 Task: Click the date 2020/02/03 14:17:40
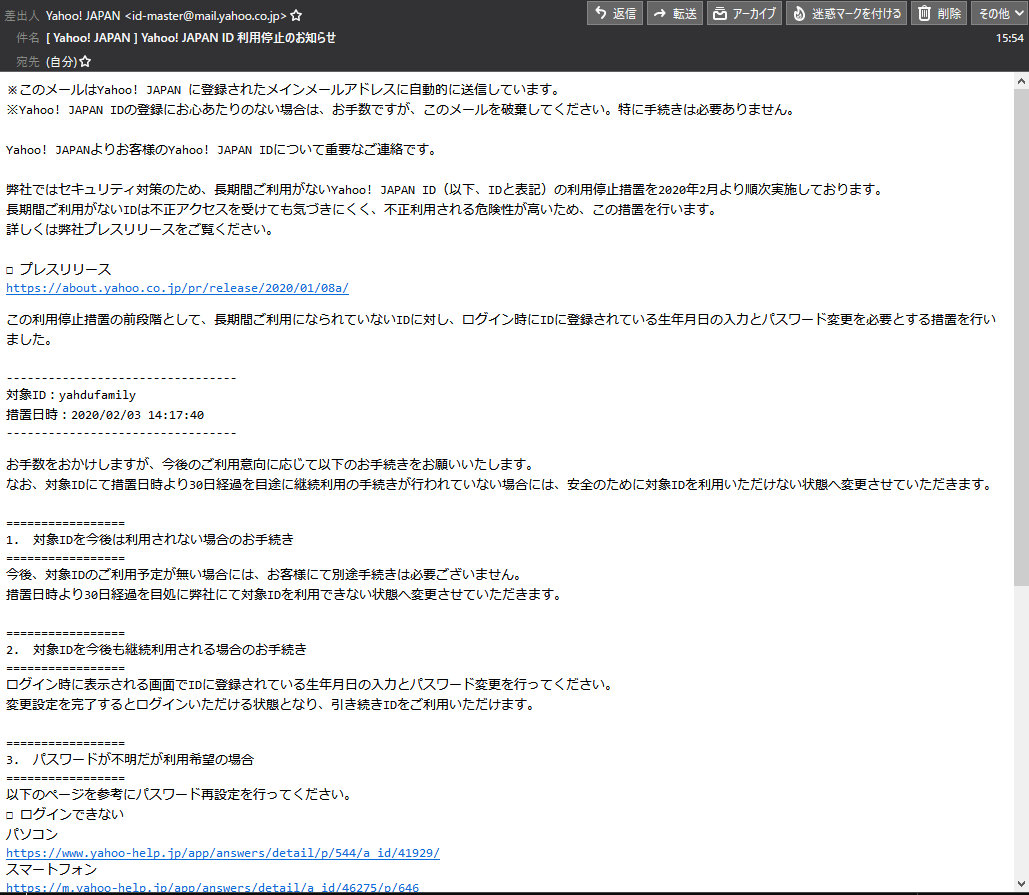point(137,415)
